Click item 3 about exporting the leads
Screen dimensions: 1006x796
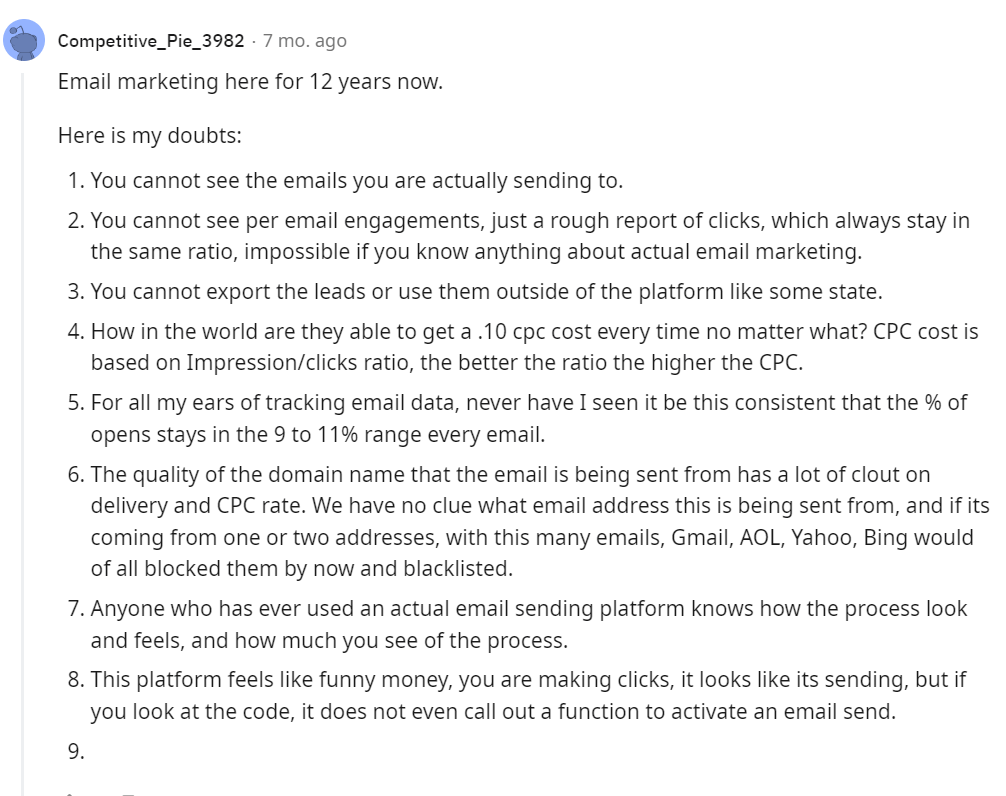pos(486,291)
